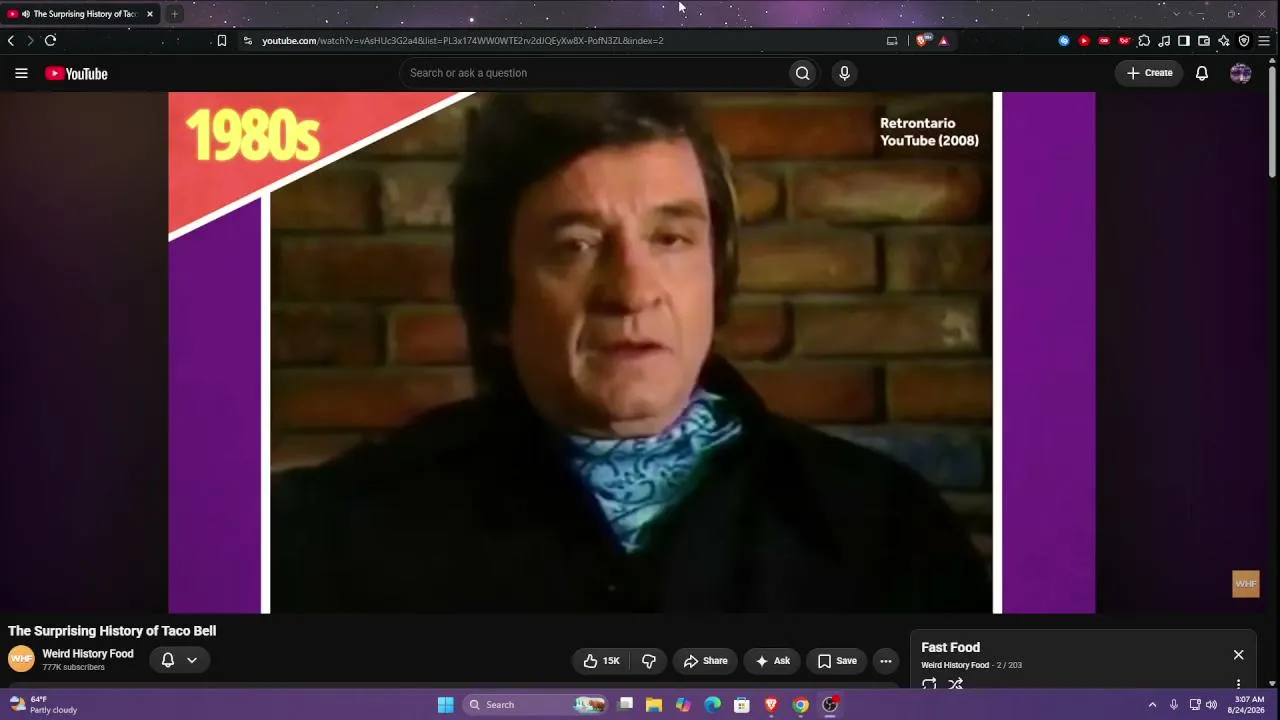Open more actions for the video
This screenshot has width=1280, height=720.
885,661
